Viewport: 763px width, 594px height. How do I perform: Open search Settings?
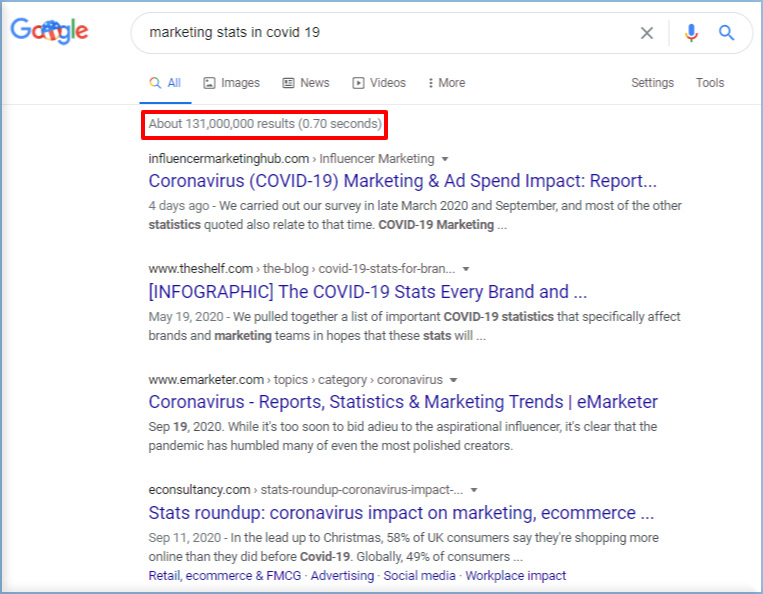tap(653, 83)
